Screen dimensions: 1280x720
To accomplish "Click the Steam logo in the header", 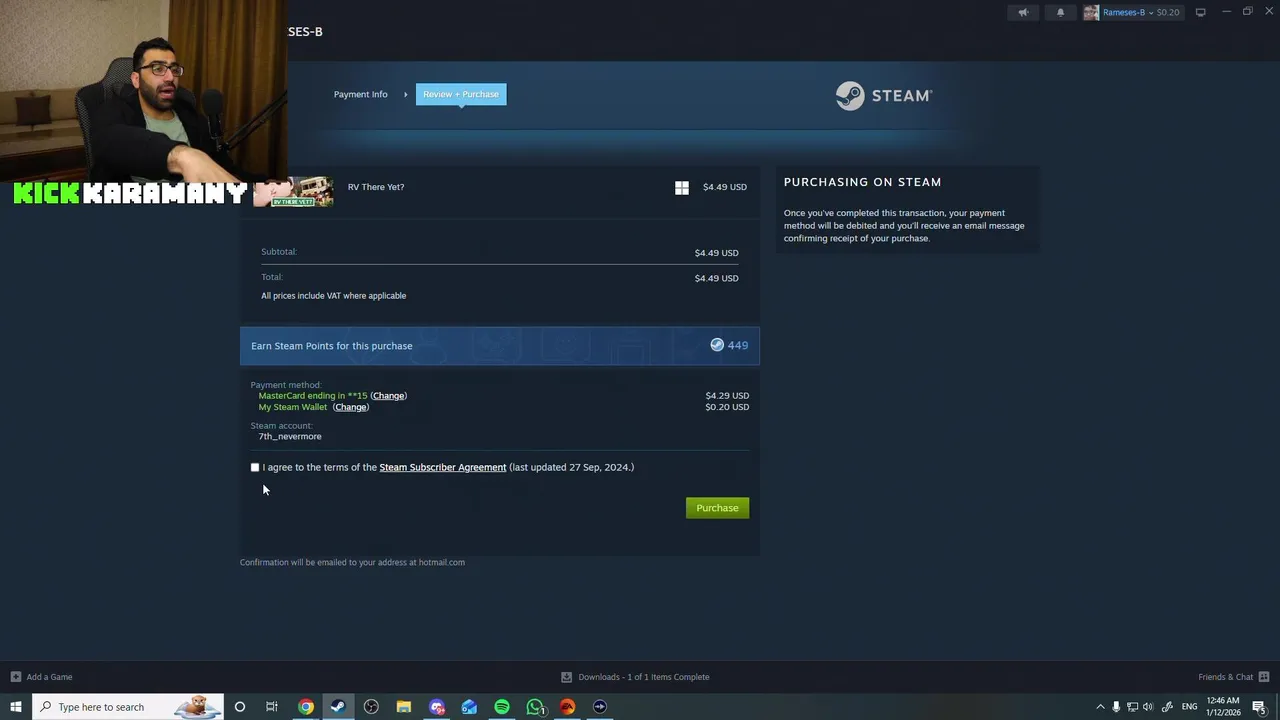I will 884,95.
